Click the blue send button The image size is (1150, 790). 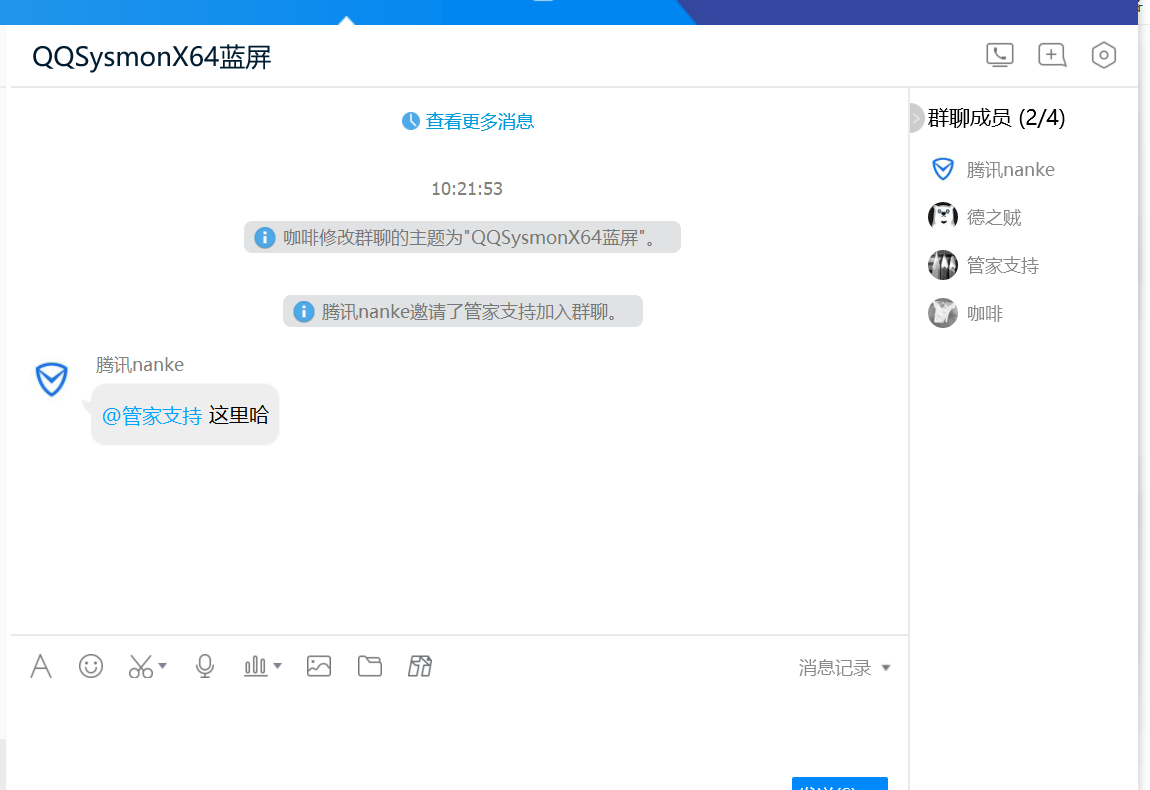click(x=840, y=783)
